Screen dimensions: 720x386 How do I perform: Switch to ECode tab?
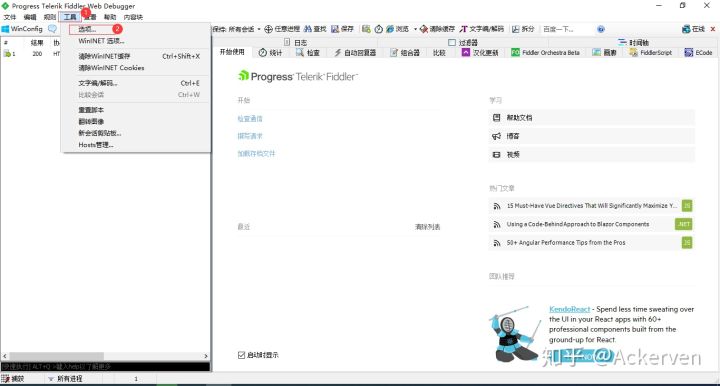[x=698, y=53]
